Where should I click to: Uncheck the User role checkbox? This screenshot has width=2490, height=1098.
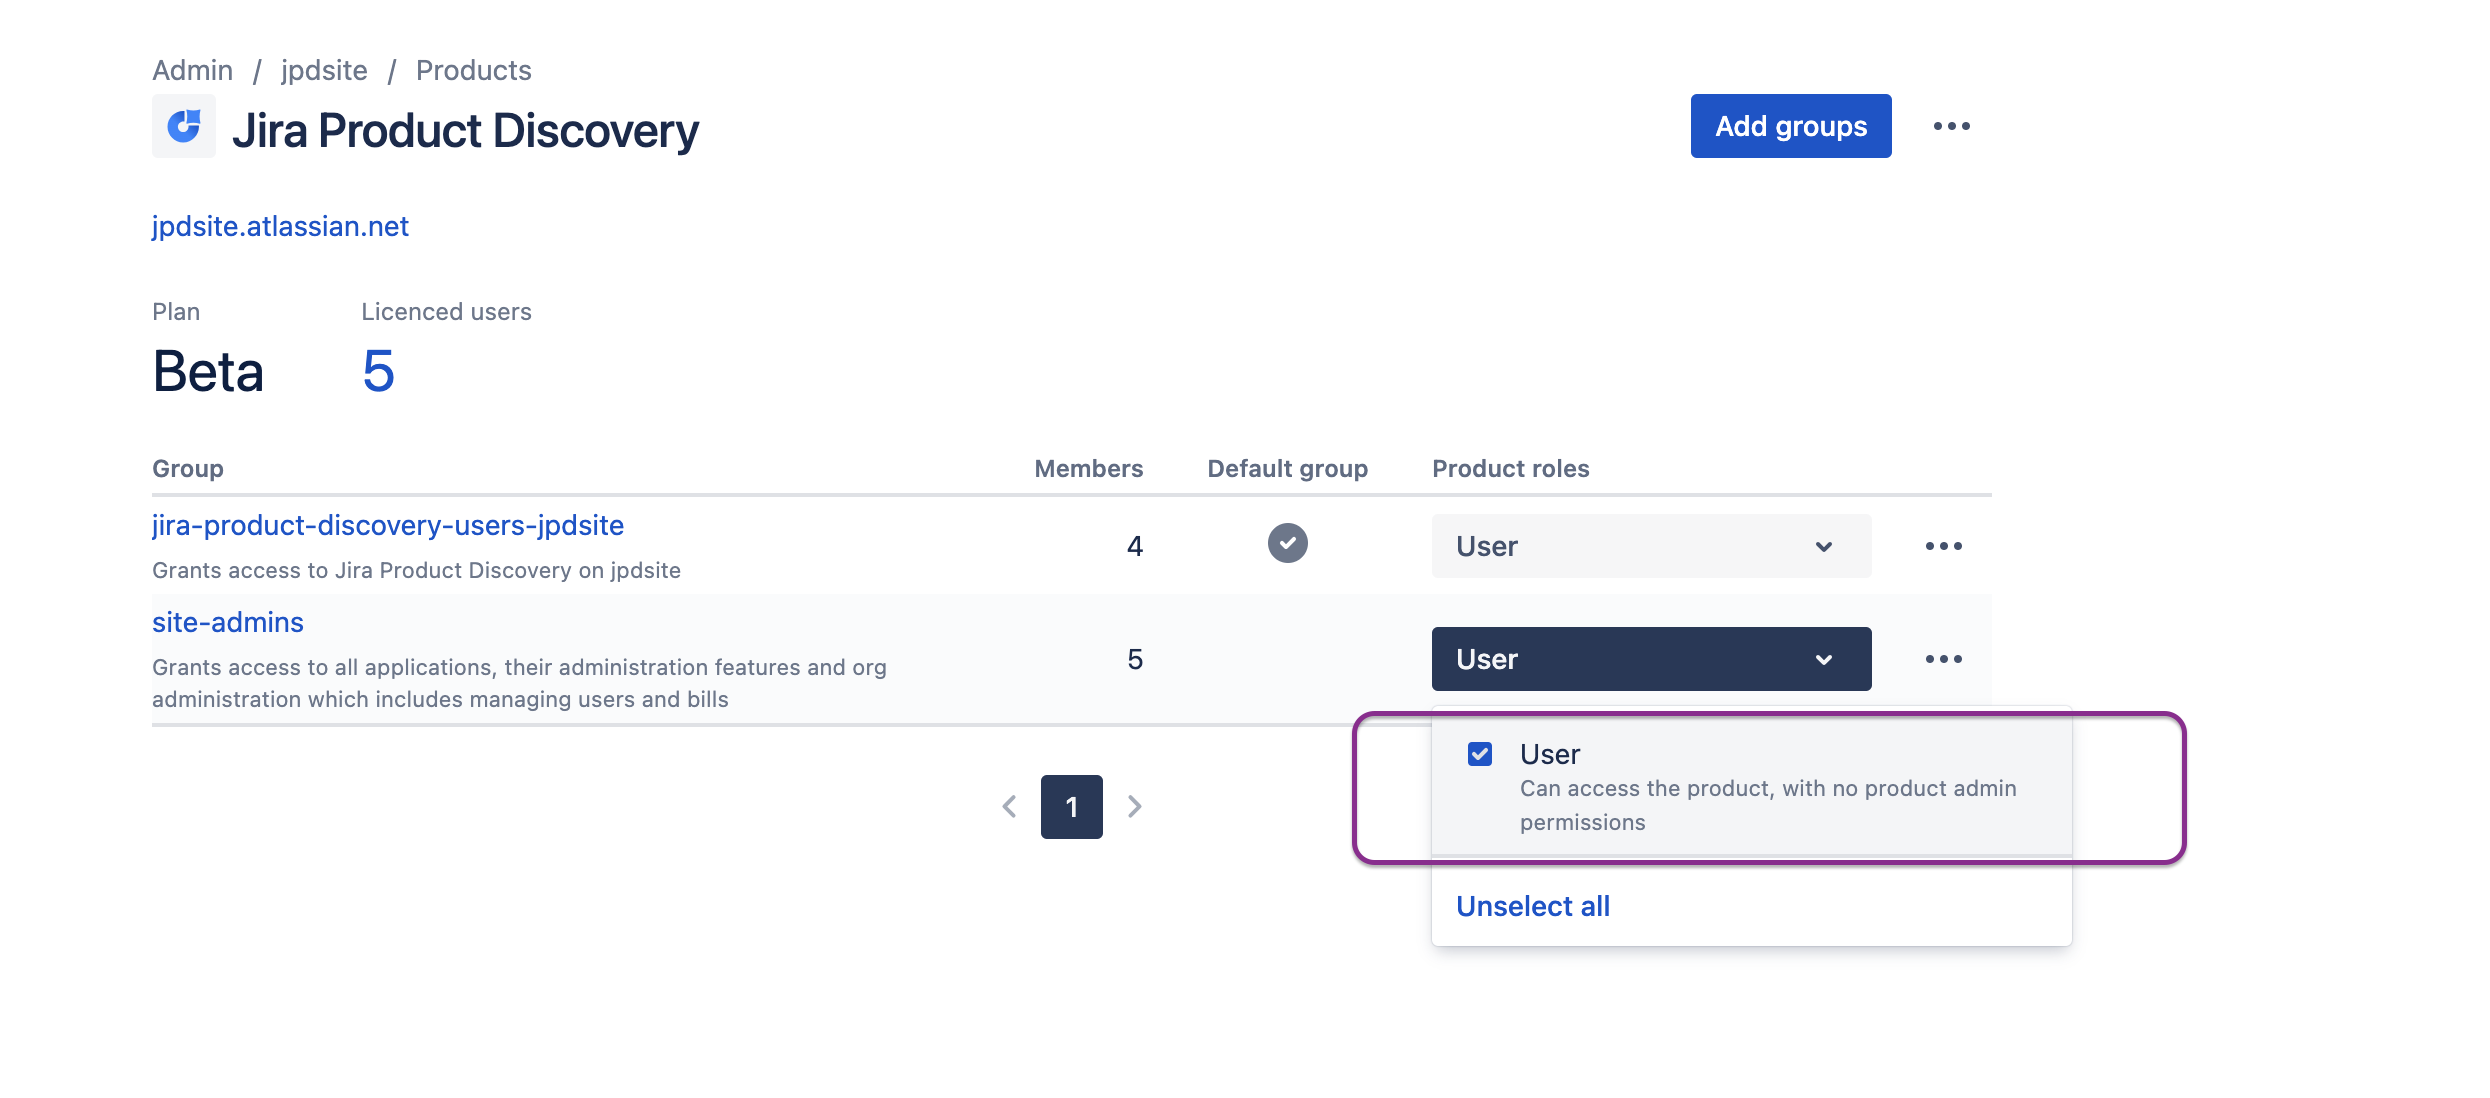pos(1479,754)
